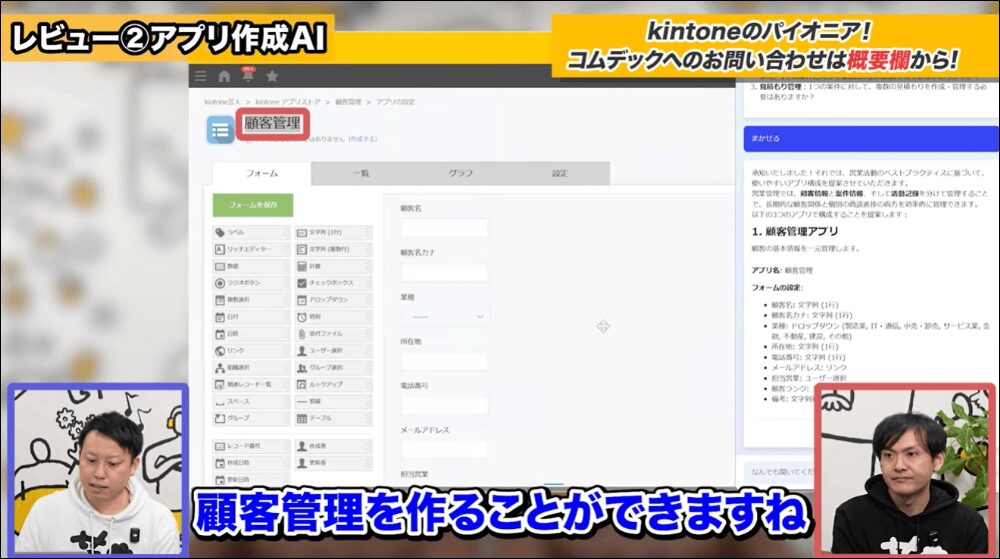Image resolution: width=1000 pixels, height=559 pixels.
Task: Select the チェックボックス field in palette
Action: tap(333, 283)
